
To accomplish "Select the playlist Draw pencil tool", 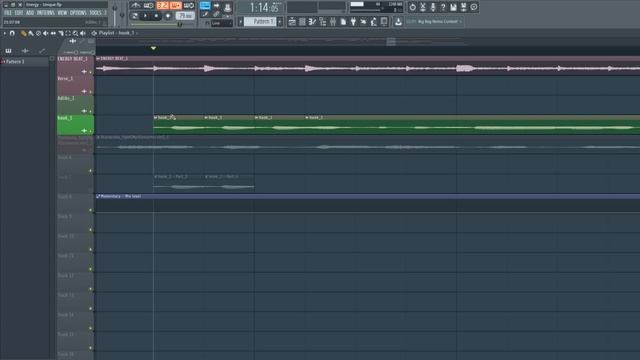I will coord(23,33).
